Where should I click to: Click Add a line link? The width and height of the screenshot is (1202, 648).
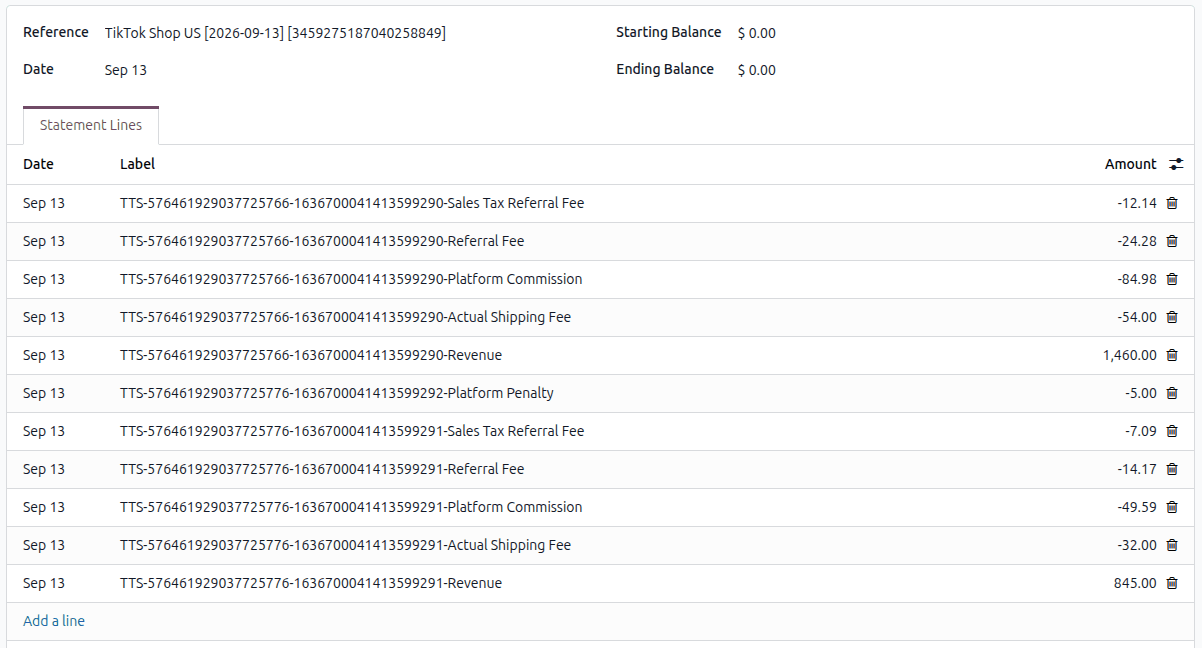pos(54,621)
